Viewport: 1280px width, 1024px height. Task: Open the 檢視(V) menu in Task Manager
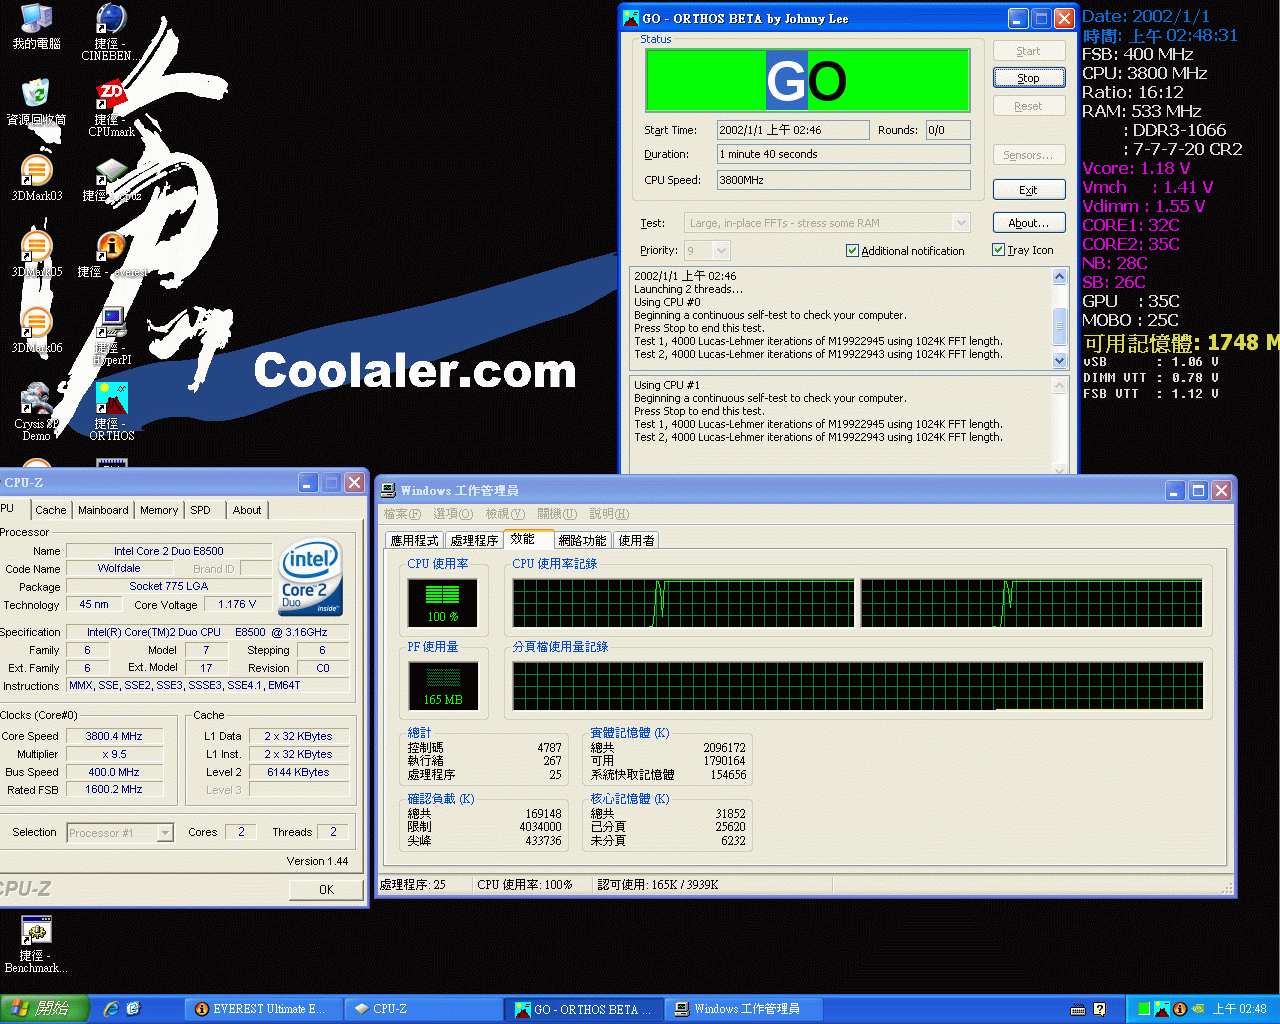pyautogui.click(x=505, y=514)
